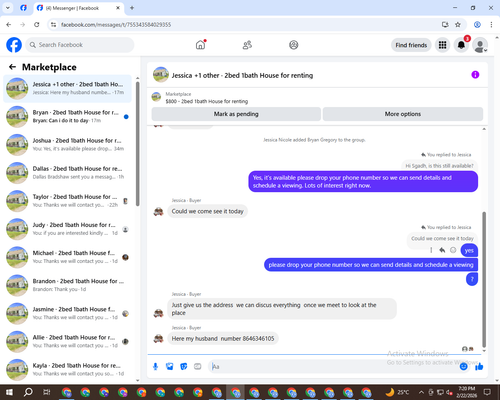Image resolution: width=500 pixels, height=400 pixels.
Task: Go back using the Marketplace arrow
Action: pyautogui.click(x=13, y=67)
